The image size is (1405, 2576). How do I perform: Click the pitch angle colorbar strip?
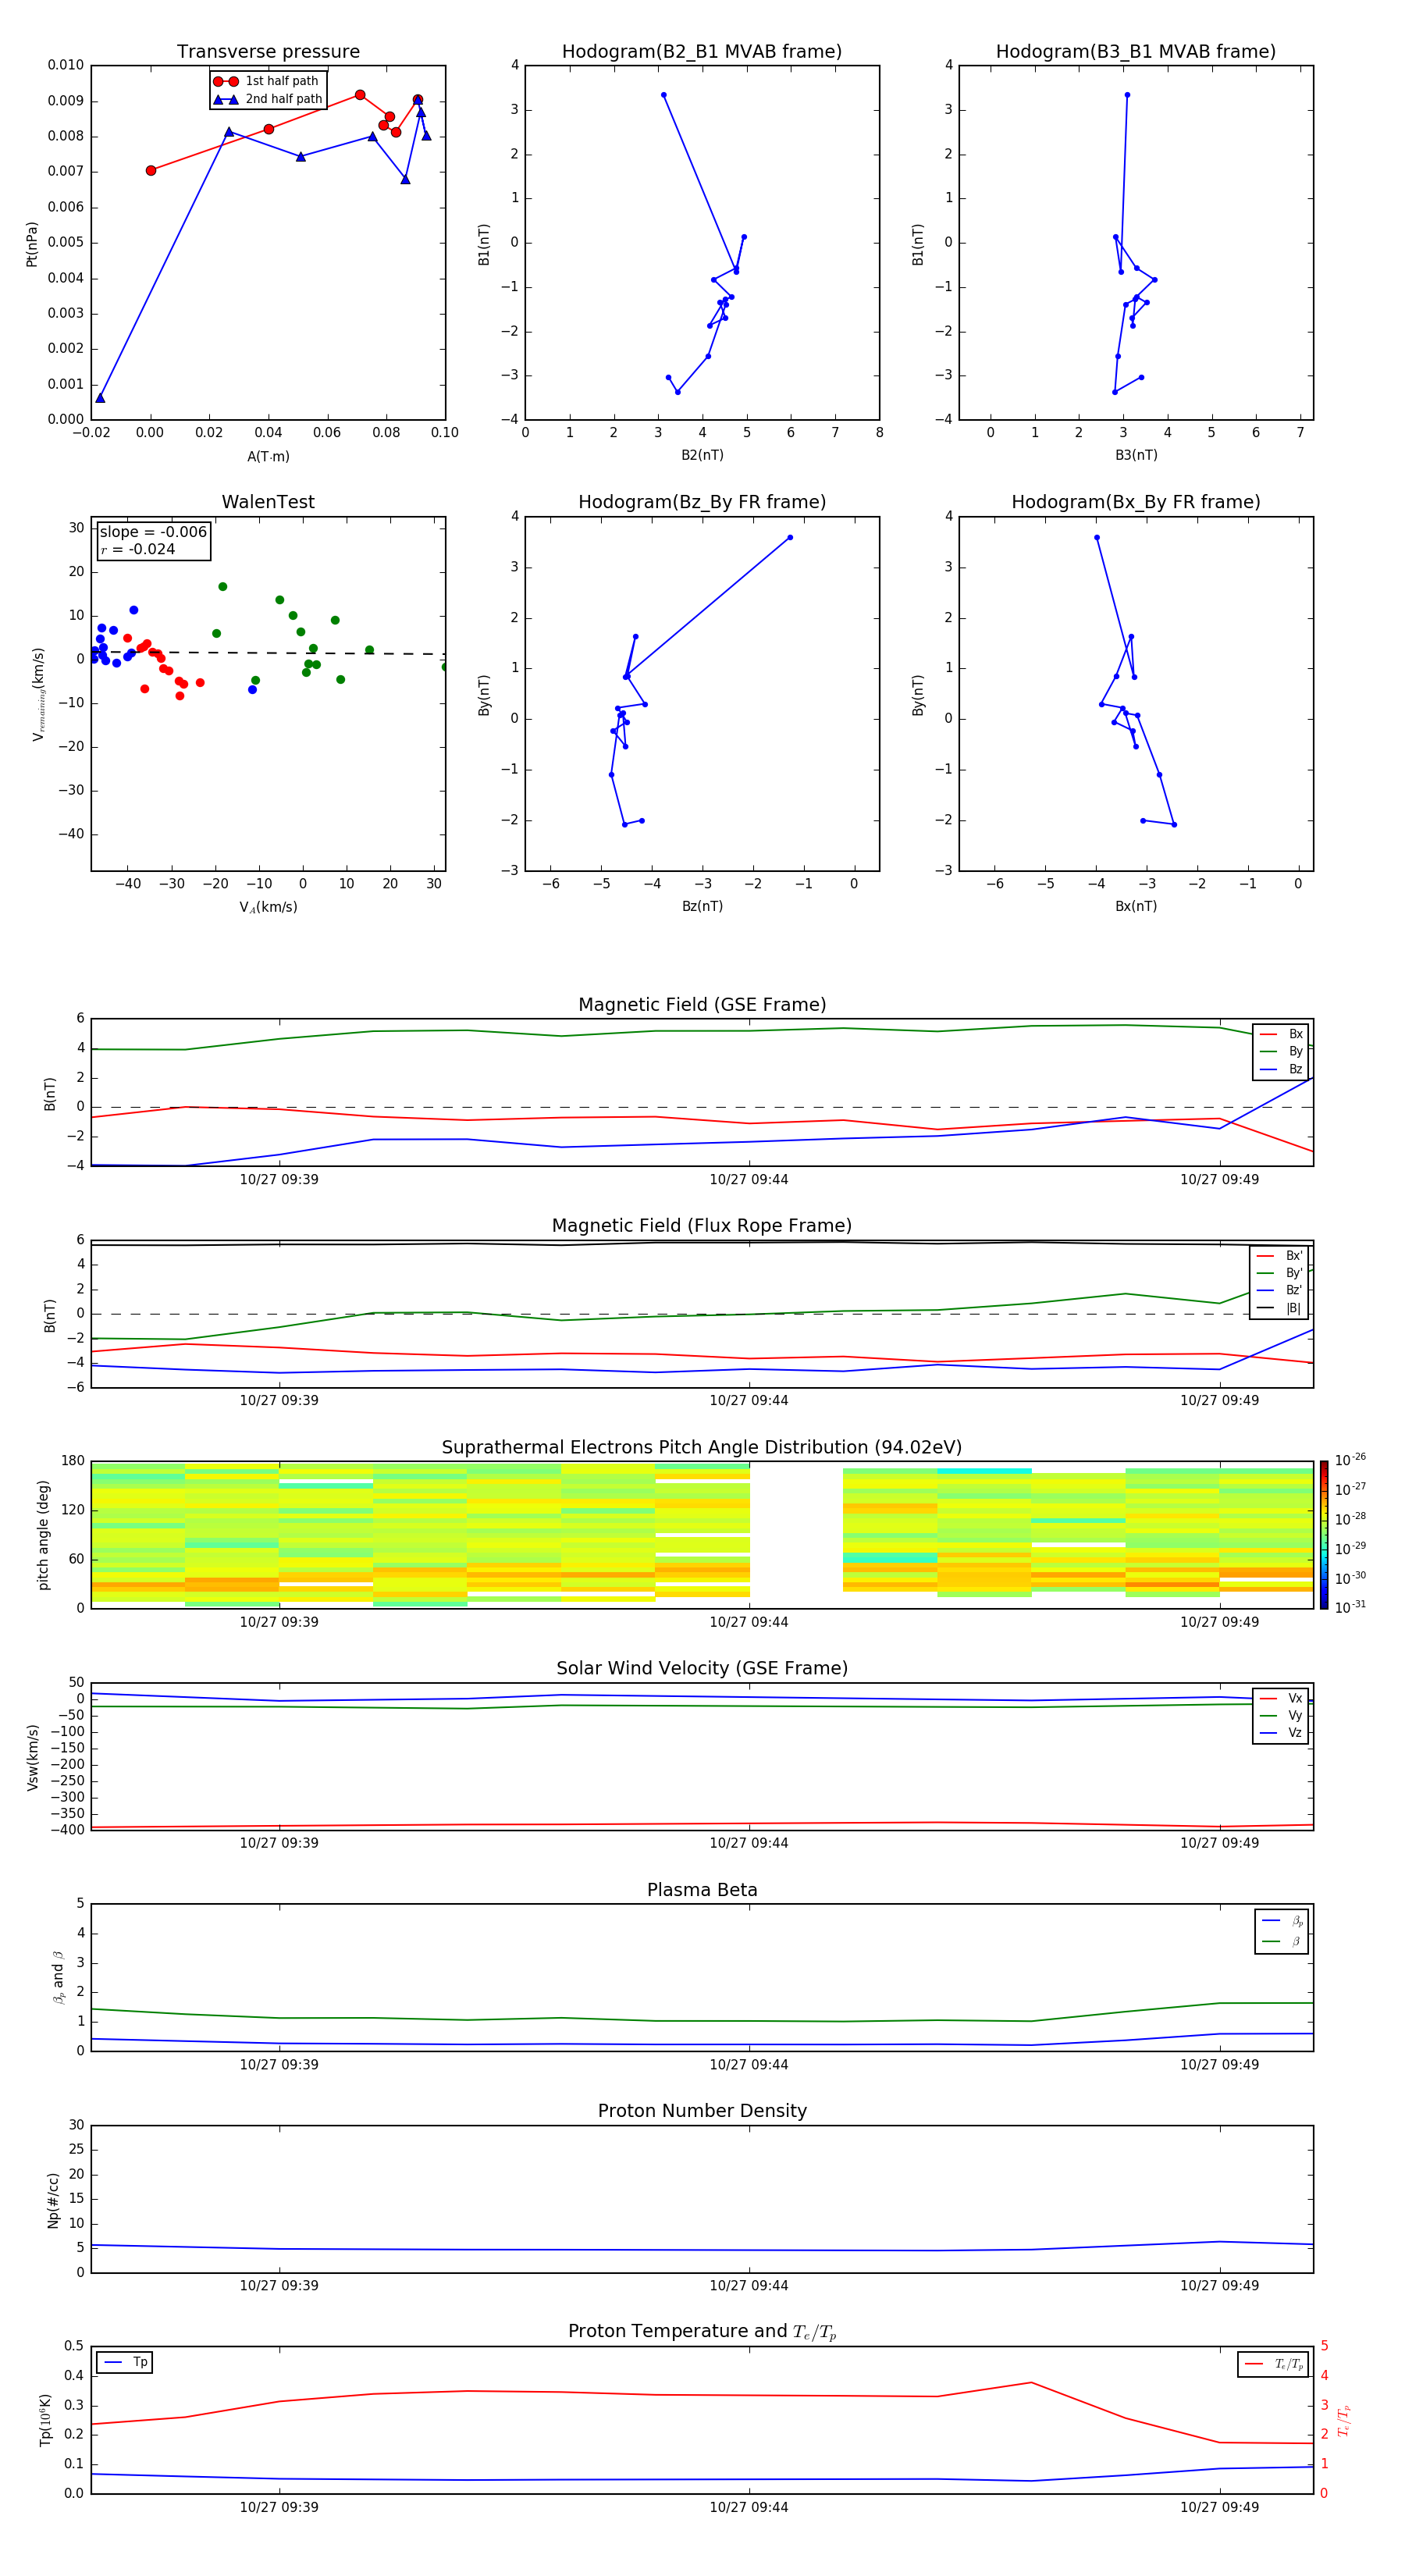point(1324,1534)
